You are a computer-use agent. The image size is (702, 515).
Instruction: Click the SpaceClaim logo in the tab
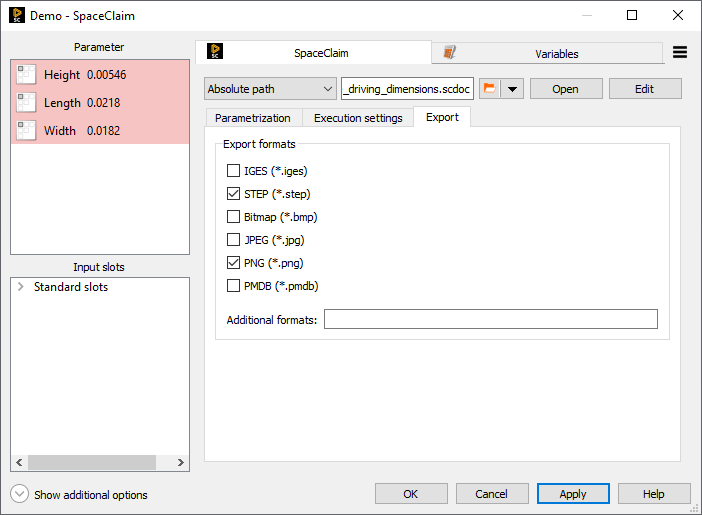tap(215, 51)
